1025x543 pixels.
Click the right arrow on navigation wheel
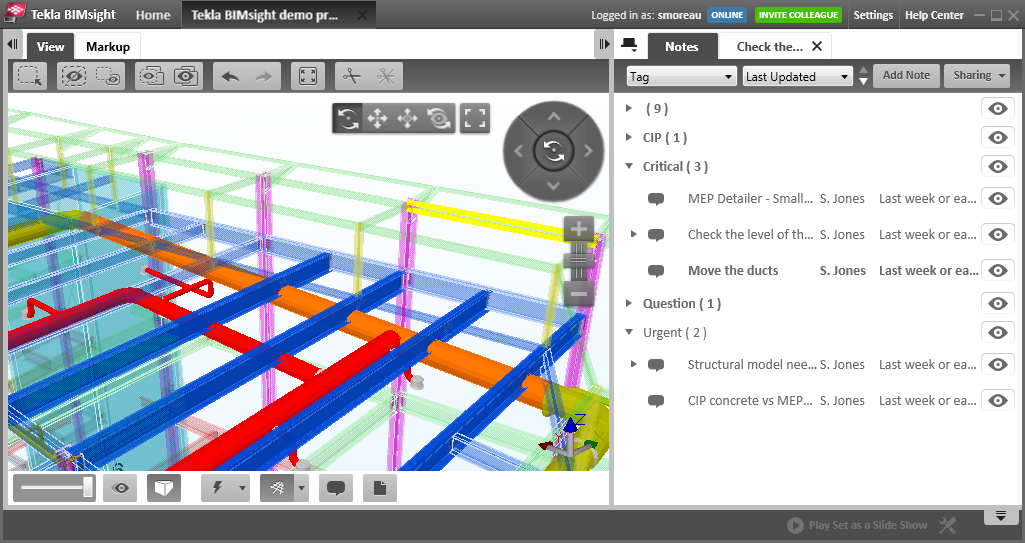(x=588, y=151)
